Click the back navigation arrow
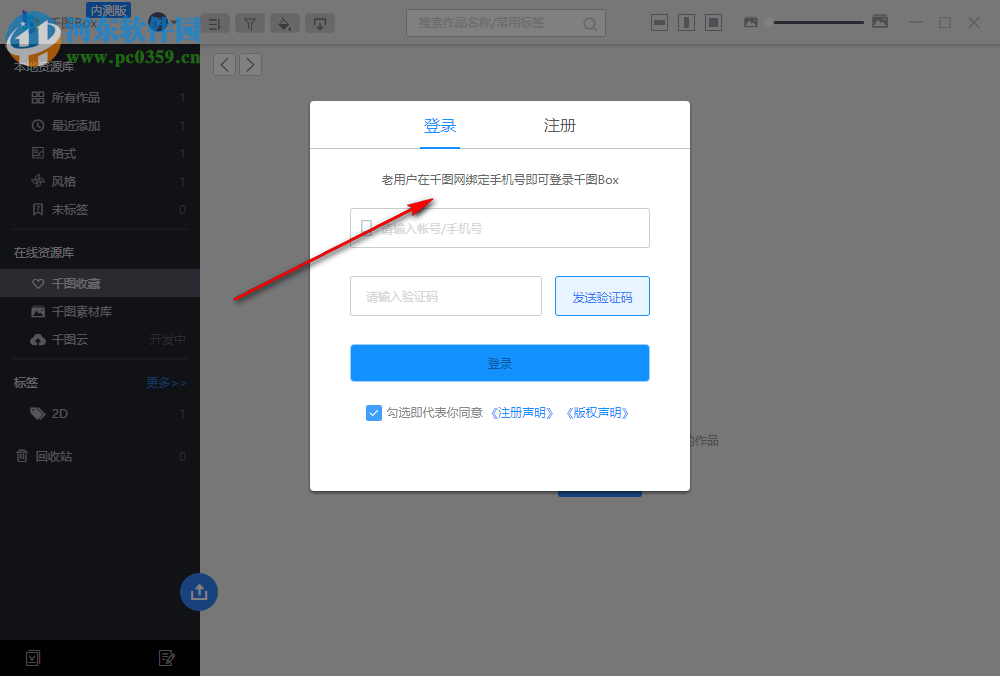The width and height of the screenshot is (1000, 676). coord(223,63)
